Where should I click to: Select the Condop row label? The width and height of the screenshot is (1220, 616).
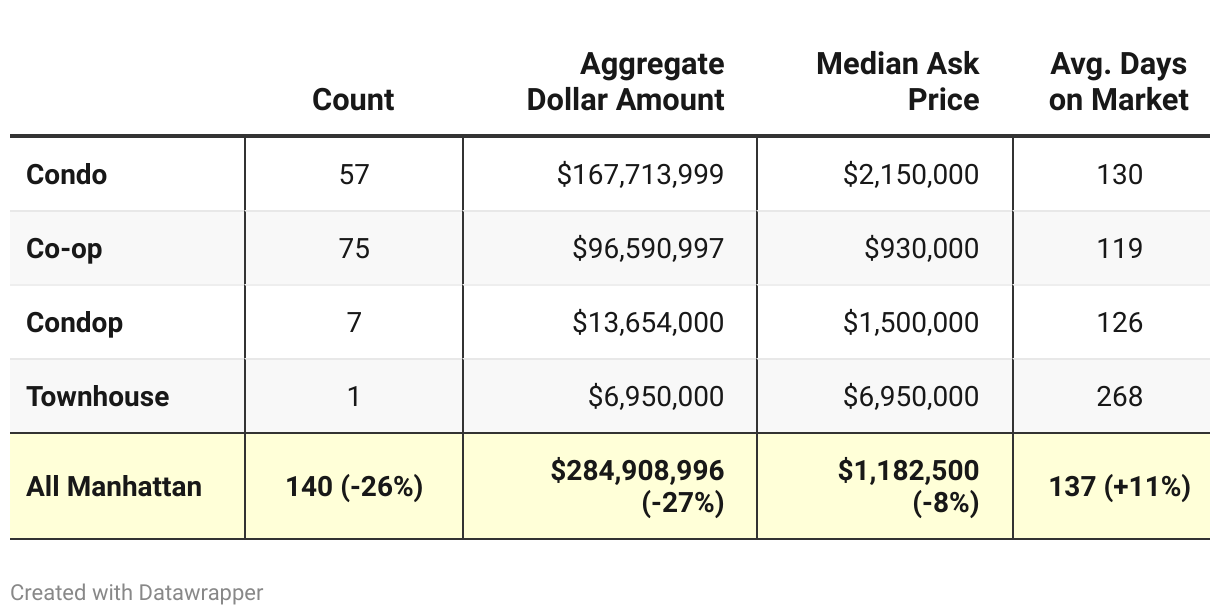click(75, 322)
